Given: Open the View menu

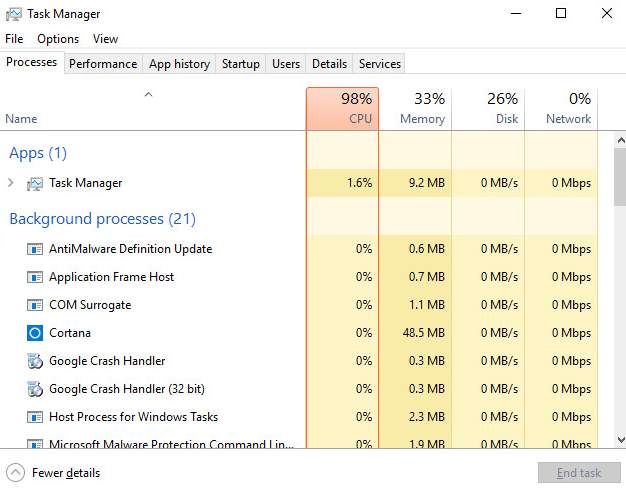Looking at the screenshot, I should (x=105, y=39).
